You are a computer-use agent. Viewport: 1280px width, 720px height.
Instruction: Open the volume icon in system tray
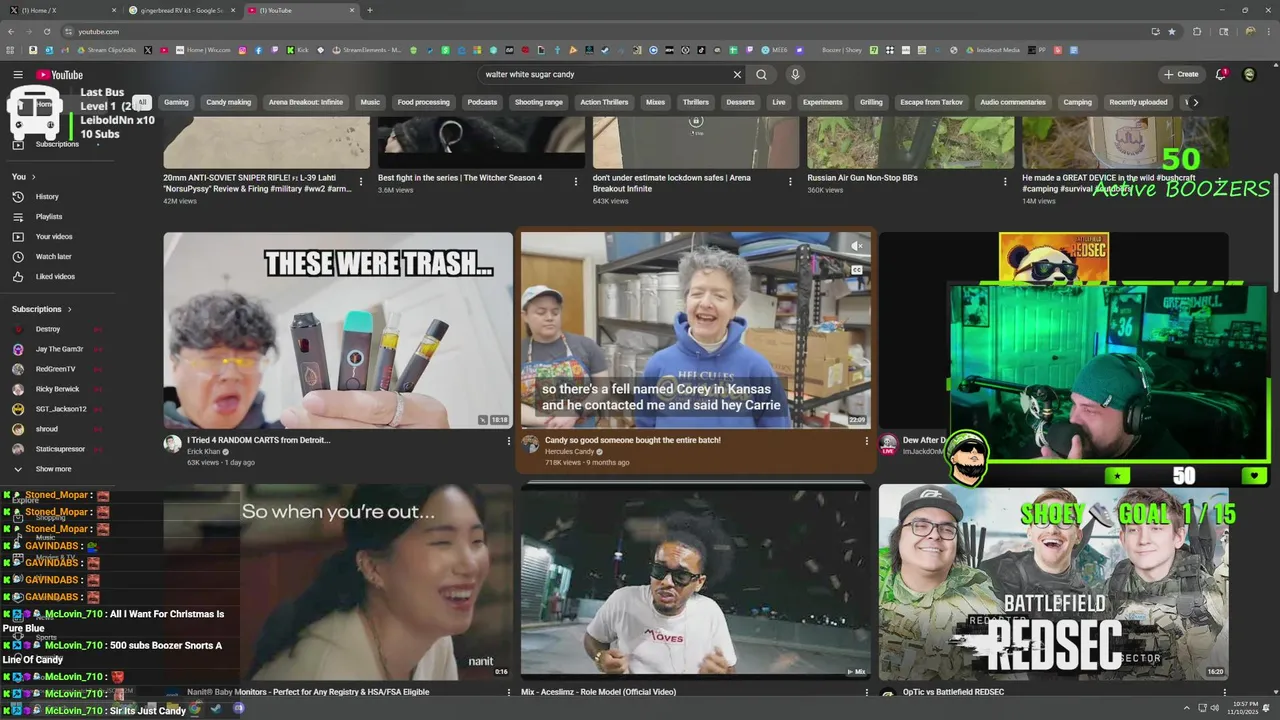pyautogui.click(x=1215, y=708)
